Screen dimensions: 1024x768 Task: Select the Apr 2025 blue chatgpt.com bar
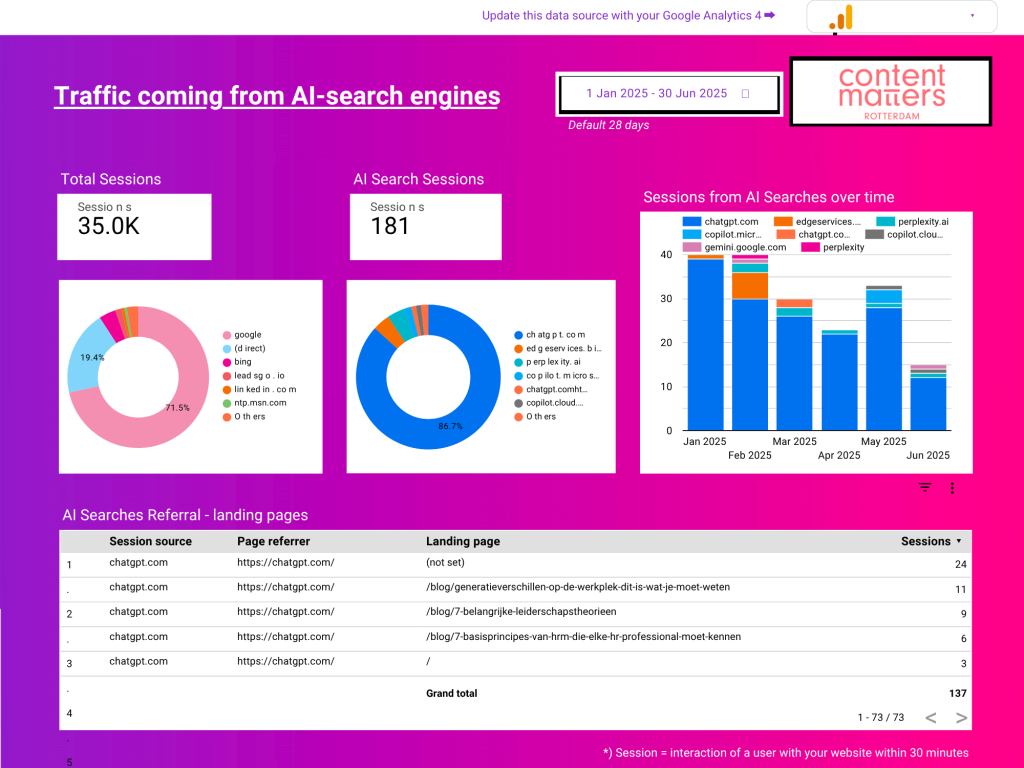coord(839,383)
